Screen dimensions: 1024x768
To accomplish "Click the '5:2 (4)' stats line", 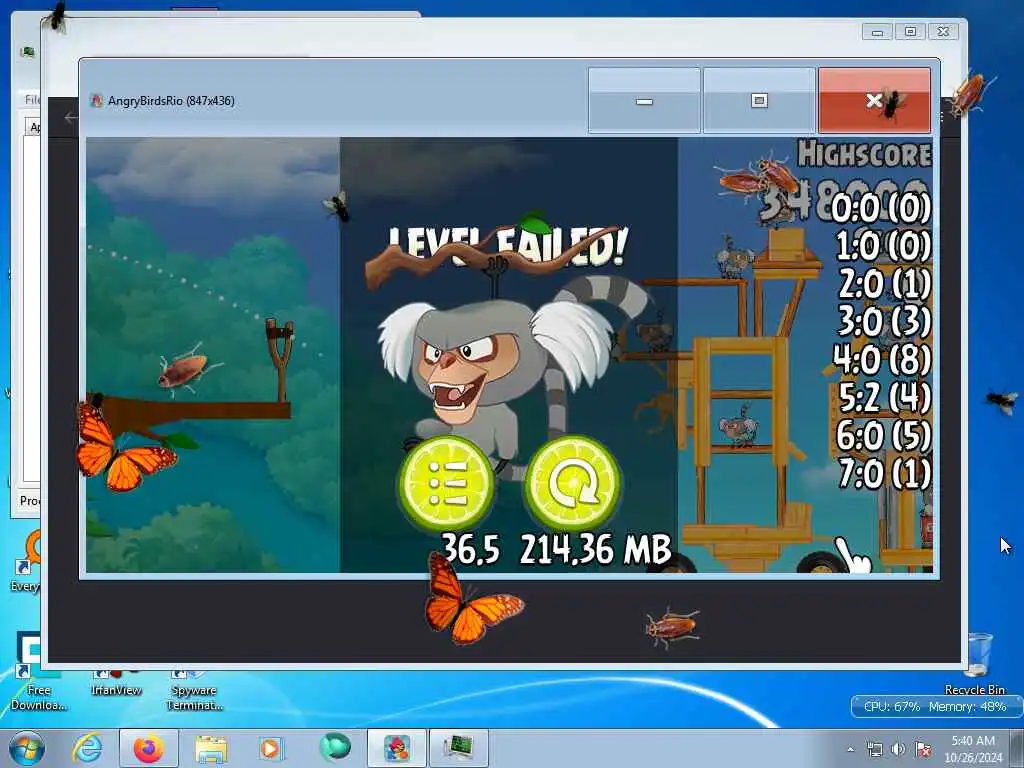I will pyautogui.click(x=885, y=397).
